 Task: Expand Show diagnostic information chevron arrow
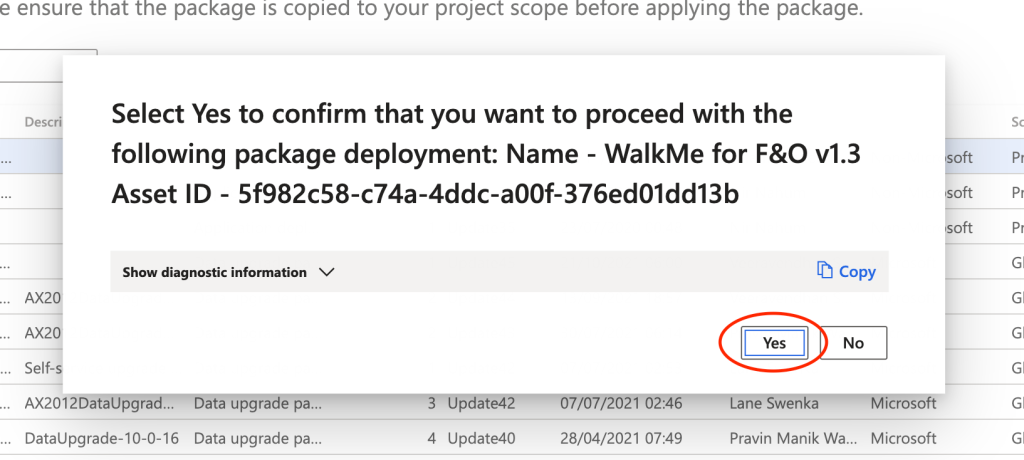tap(325, 272)
